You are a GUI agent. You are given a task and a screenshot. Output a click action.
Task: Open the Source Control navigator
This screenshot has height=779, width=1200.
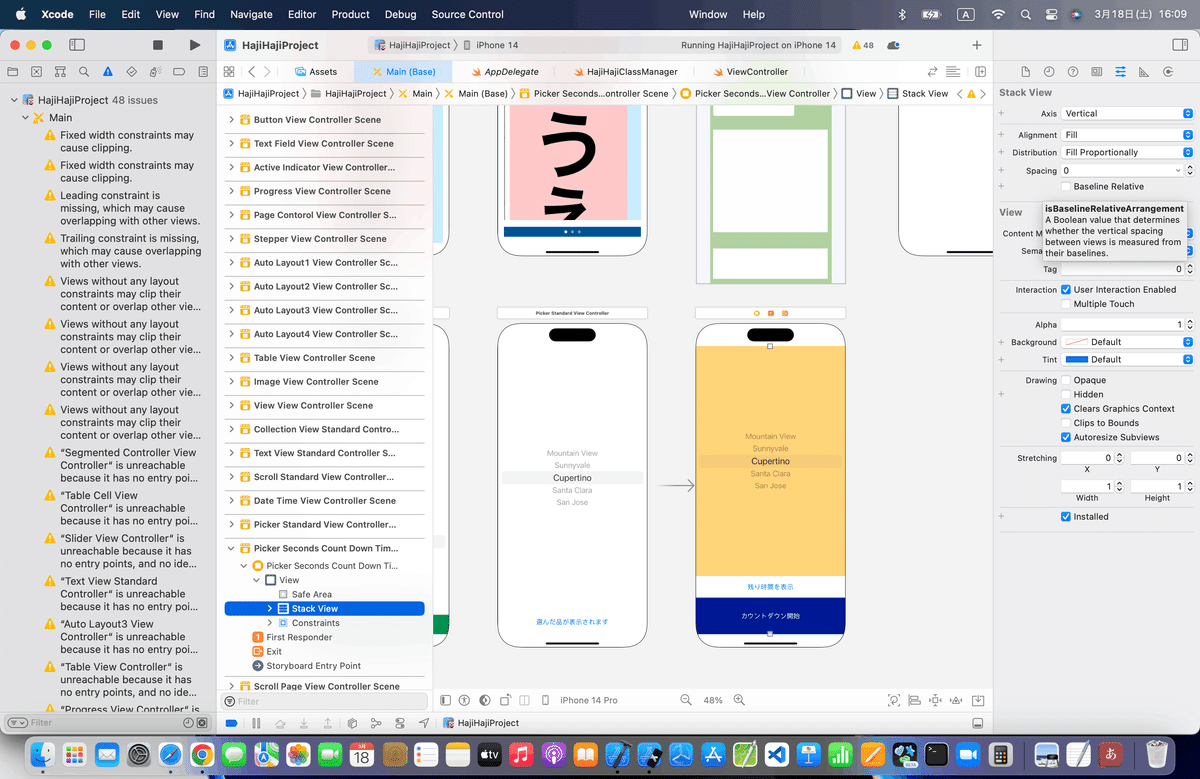click(37, 72)
